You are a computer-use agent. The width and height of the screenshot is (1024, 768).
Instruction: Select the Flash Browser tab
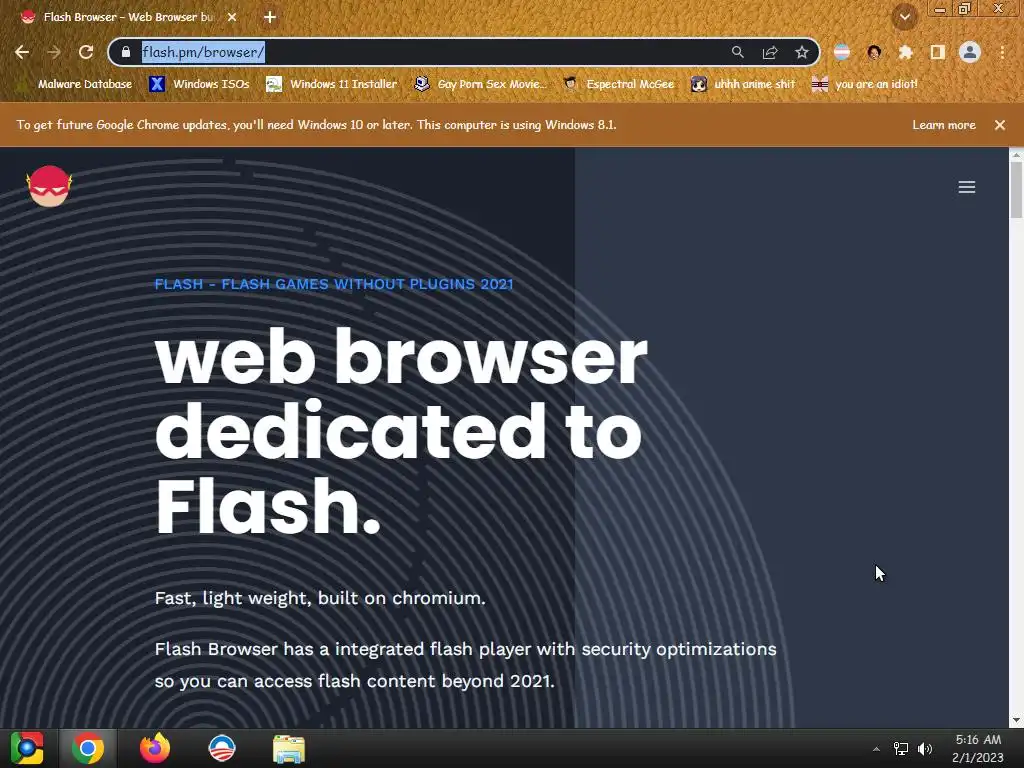(x=127, y=17)
